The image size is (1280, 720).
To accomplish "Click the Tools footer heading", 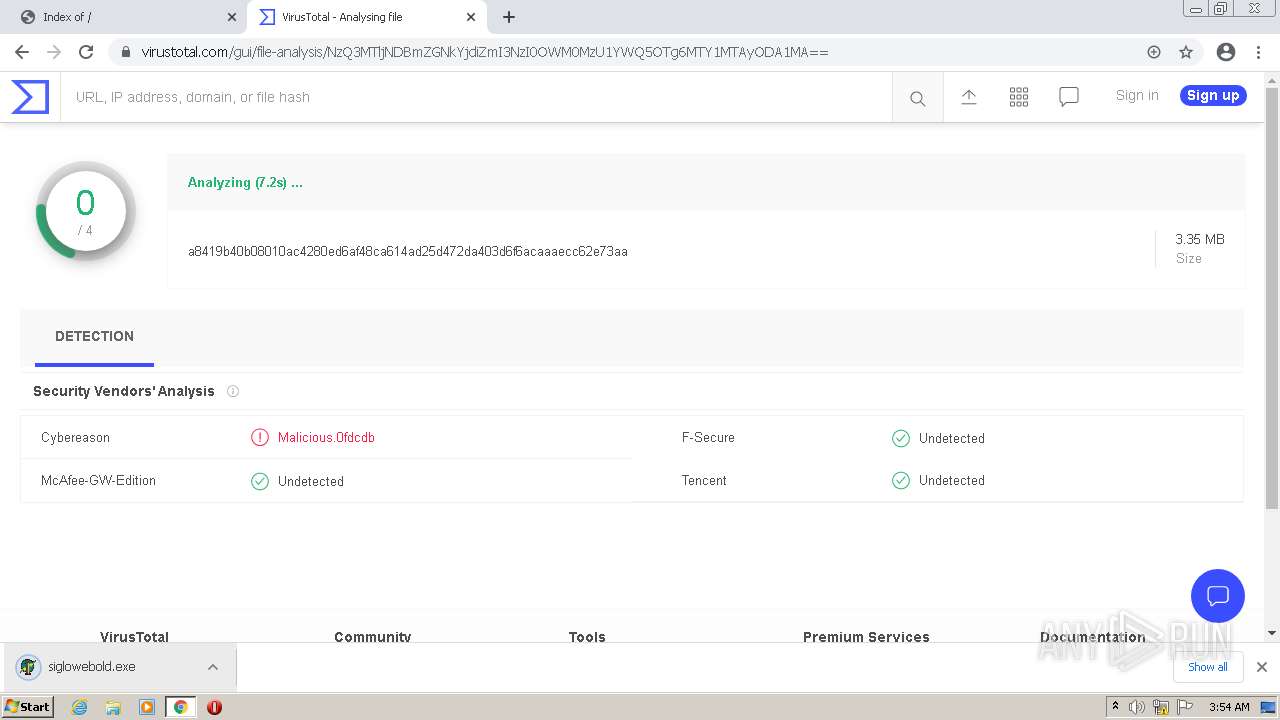I will click(587, 637).
